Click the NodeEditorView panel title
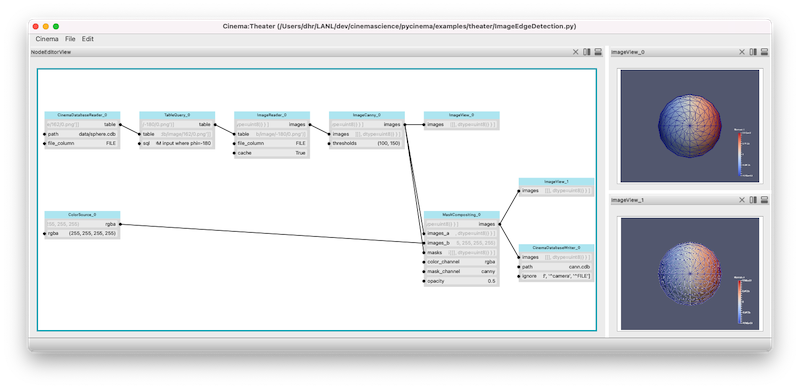 click(x=51, y=52)
